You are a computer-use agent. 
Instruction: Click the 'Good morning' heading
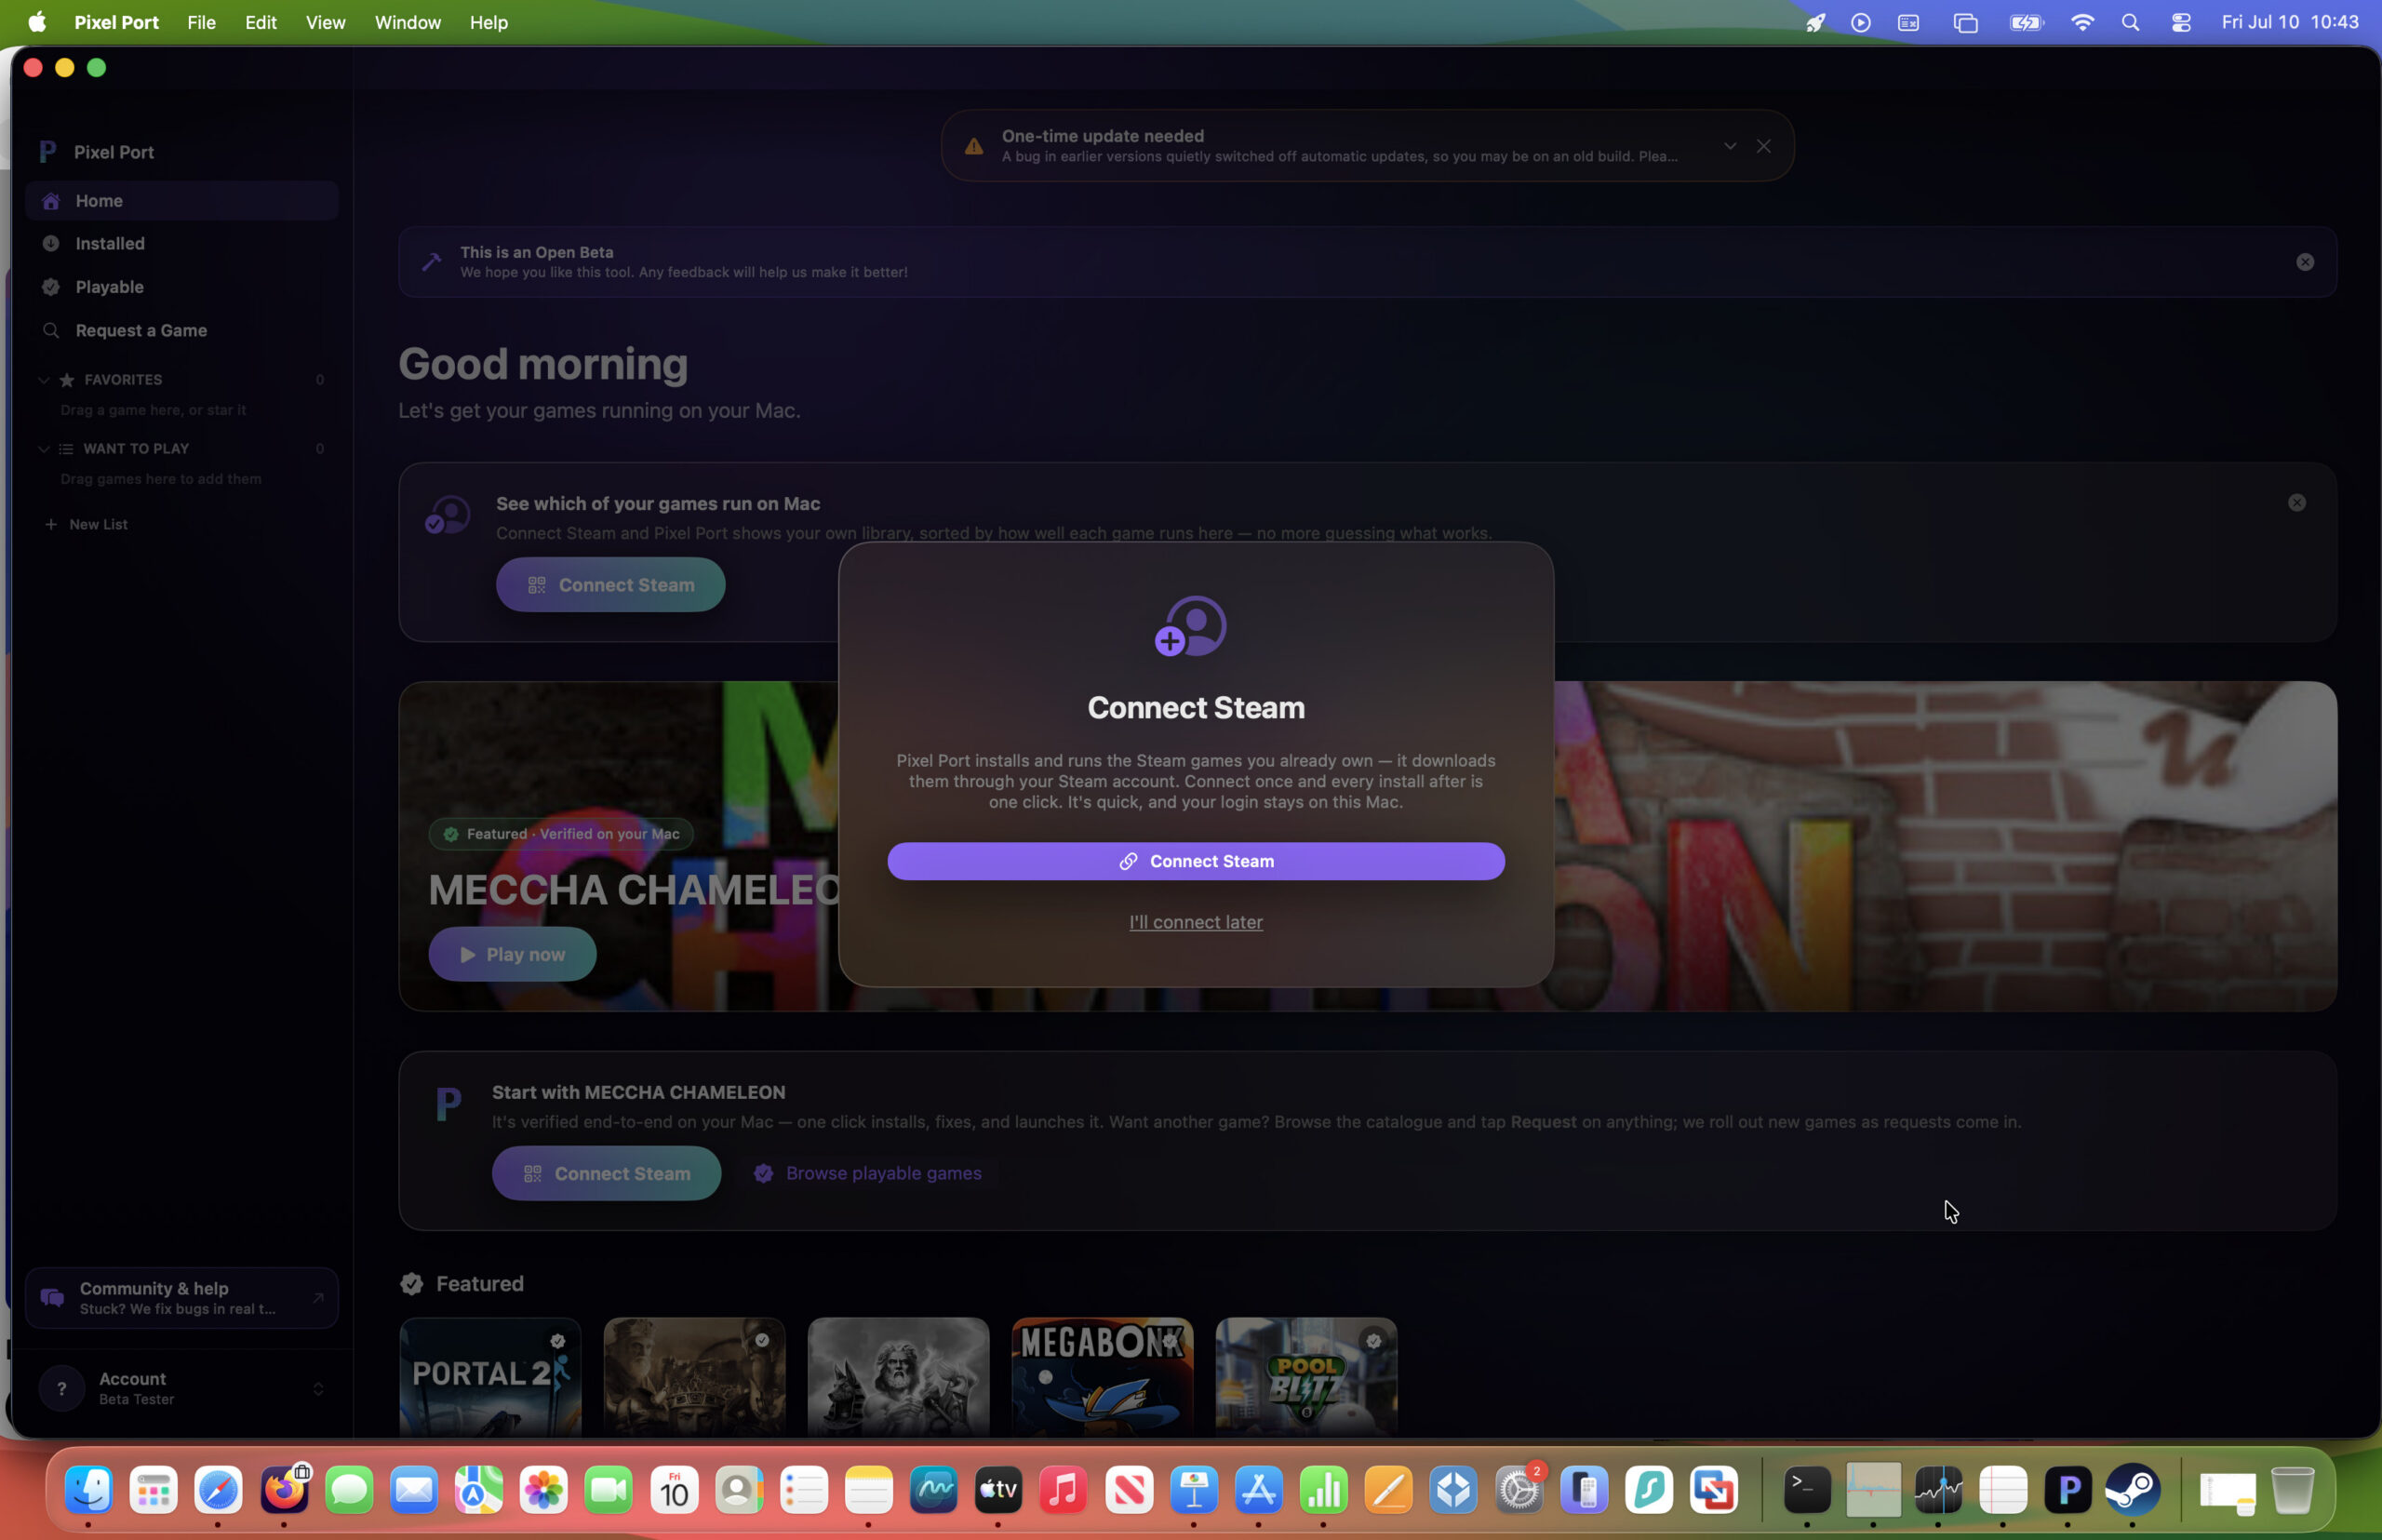tap(543, 364)
